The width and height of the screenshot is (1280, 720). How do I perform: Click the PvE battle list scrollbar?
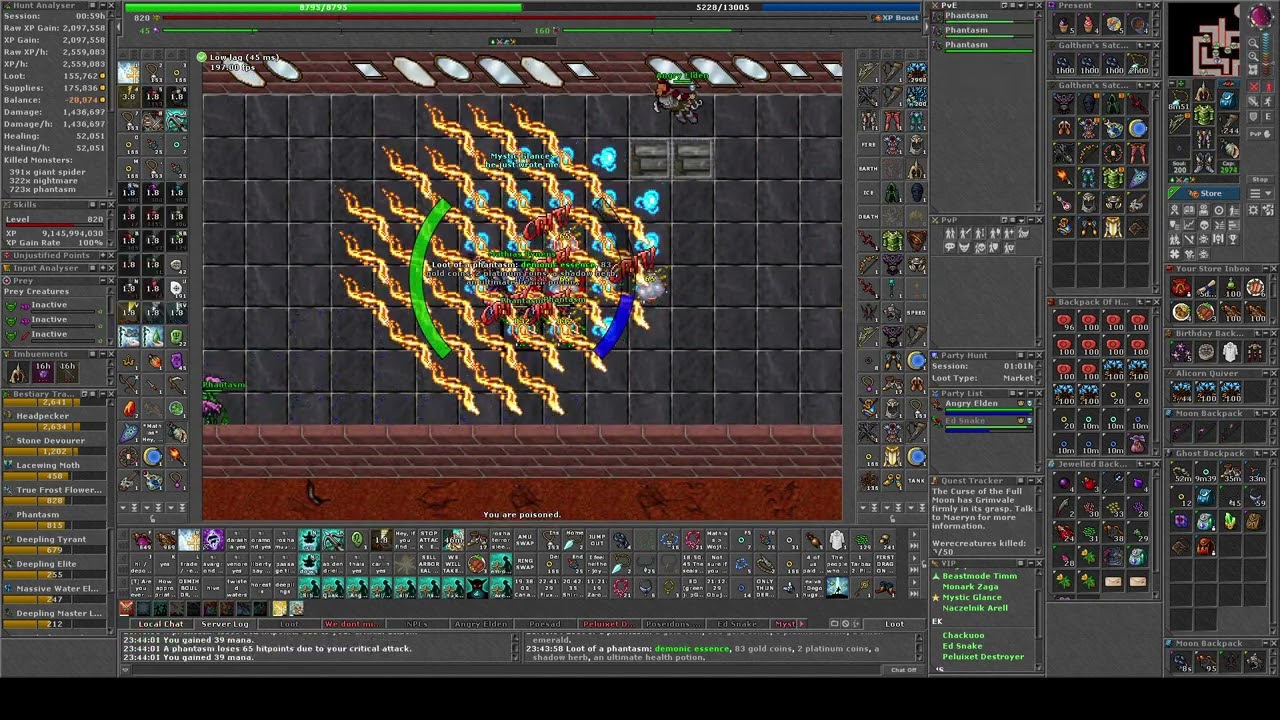point(1038,110)
